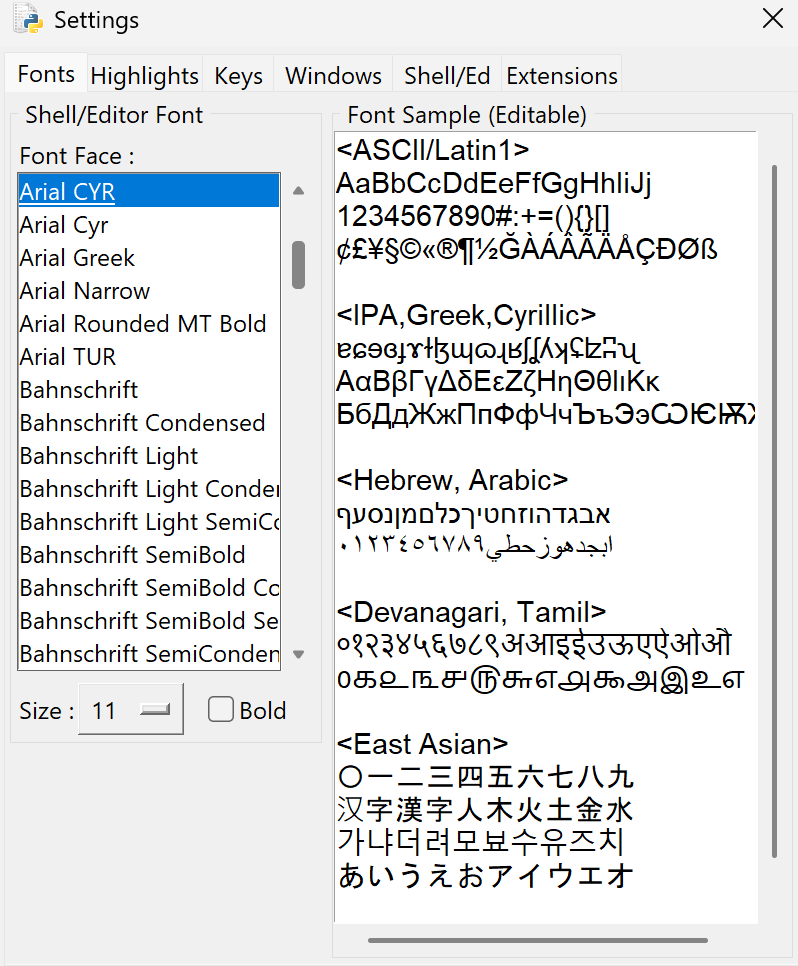Pick the Bahnschrift font
The width and height of the screenshot is (798, 966).
click(x=79, y=390)
